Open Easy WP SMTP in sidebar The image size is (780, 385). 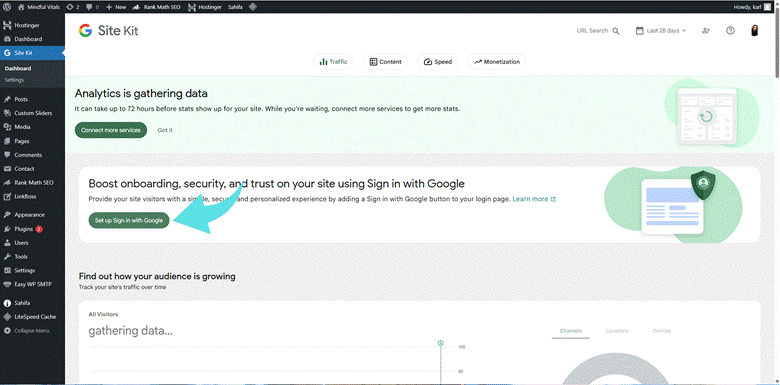pyautogui.click(x=32, y=285)
